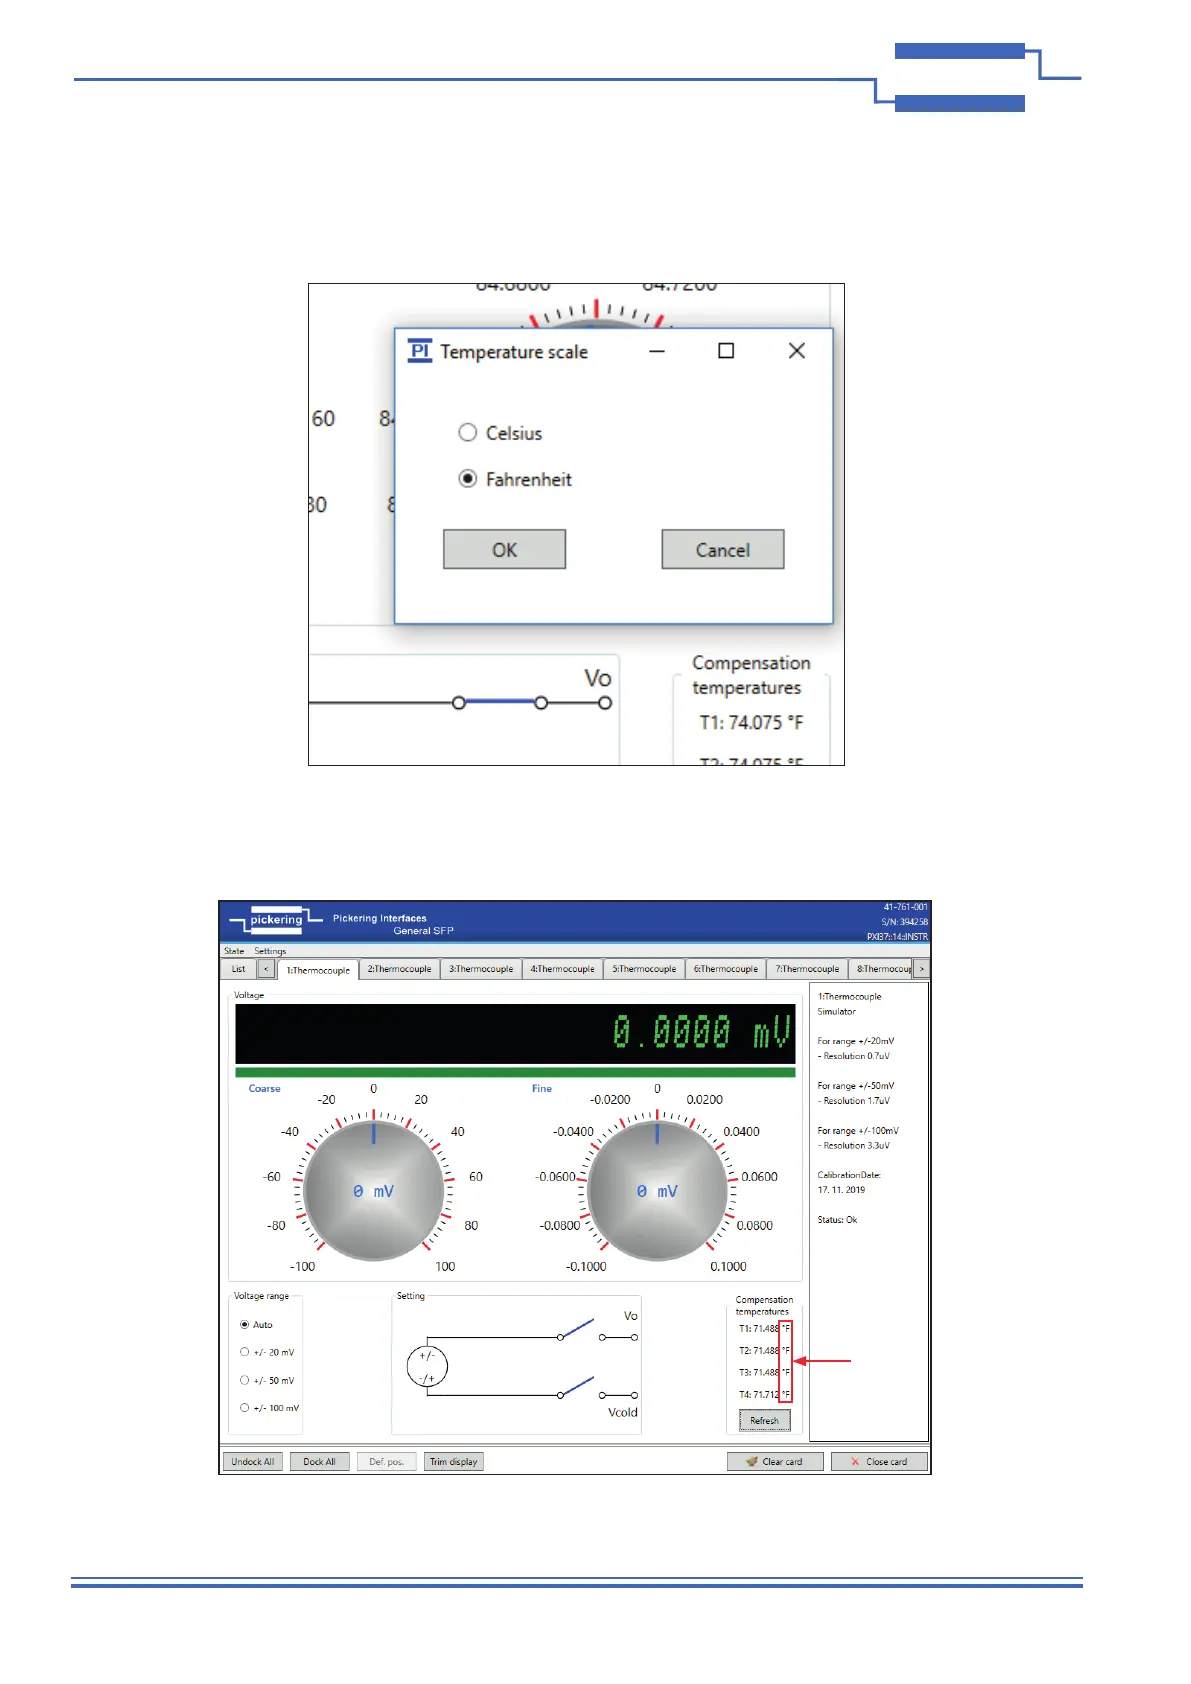Click the Def. pos. button
This screenshot has height=1684, width=1191.
pos(386,1462)
